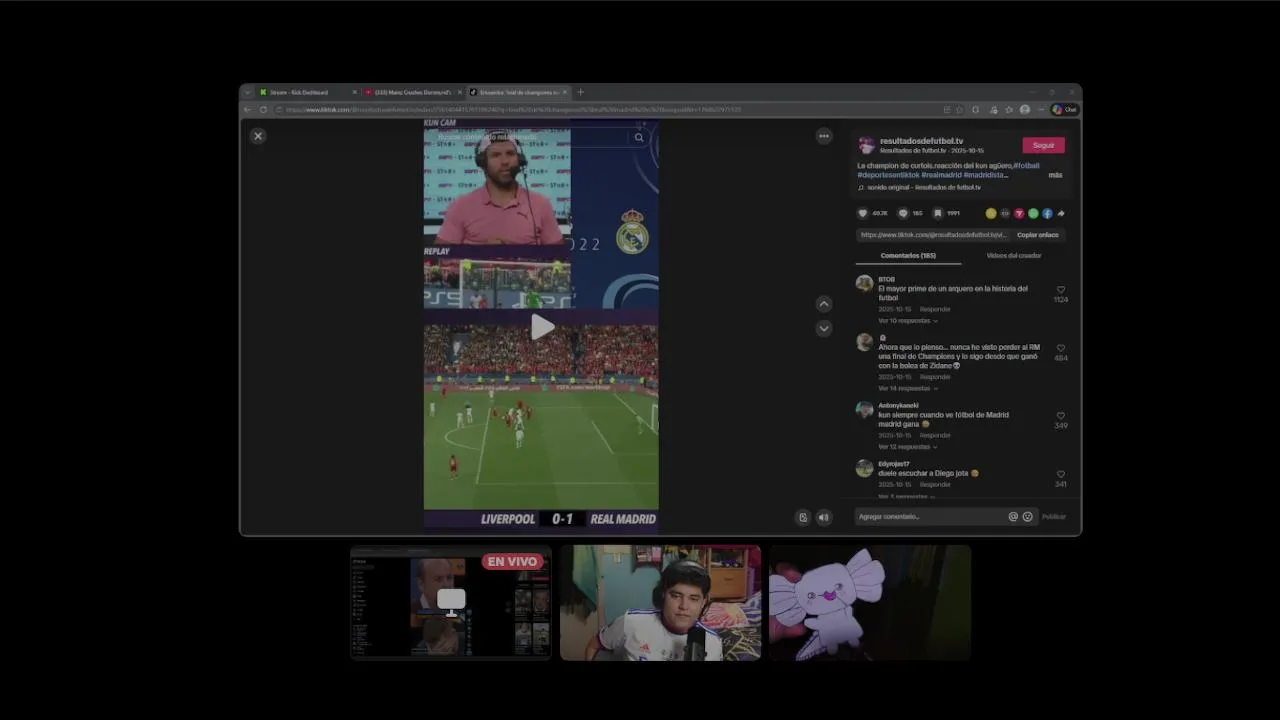The width and height of the screenshot is (1280, 720).
Task: Share via the green WhatsApp icon
Action: click(1033, 213)
